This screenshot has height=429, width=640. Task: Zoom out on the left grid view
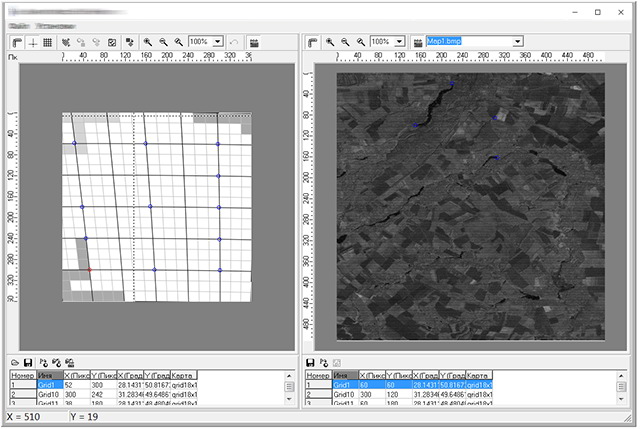[163, 42]
